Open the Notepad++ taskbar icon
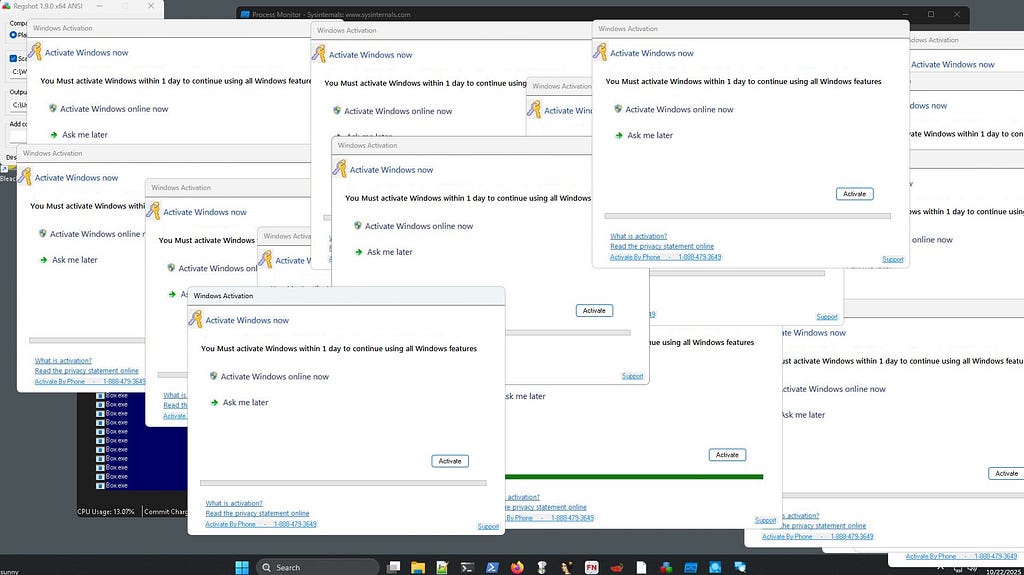Image resolution: width=1024 pixels, height=575 pixels. [x=442, y=567]
